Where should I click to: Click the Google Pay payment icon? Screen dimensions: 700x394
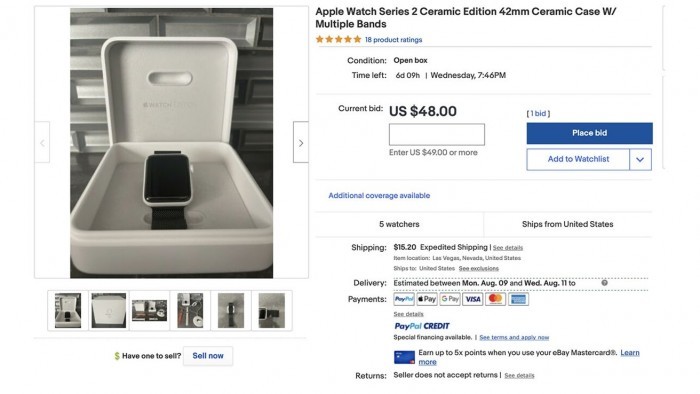tap(450, 299)
